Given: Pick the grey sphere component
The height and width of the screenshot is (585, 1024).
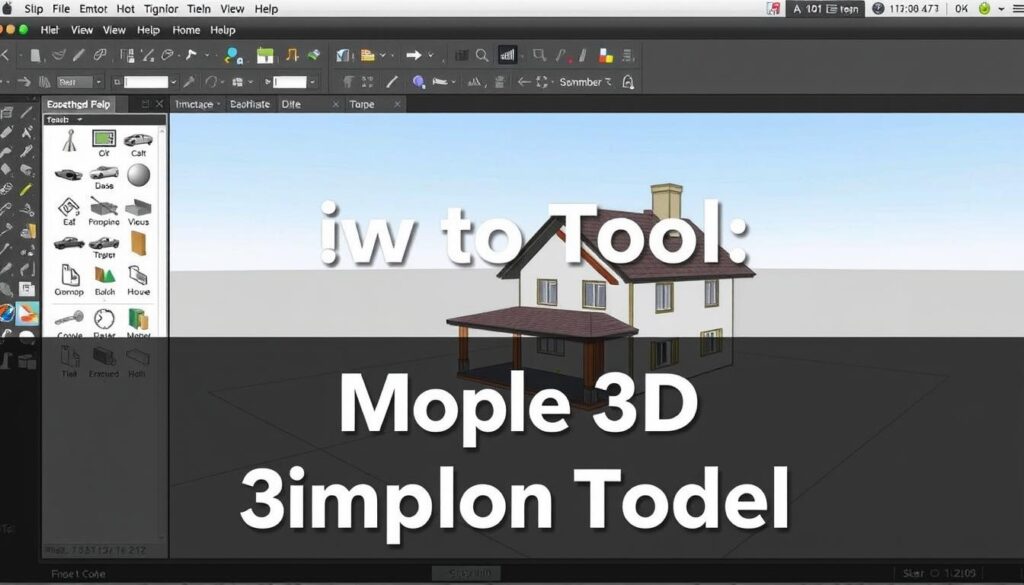Looking at the screenshot, I should click(138, 175).
